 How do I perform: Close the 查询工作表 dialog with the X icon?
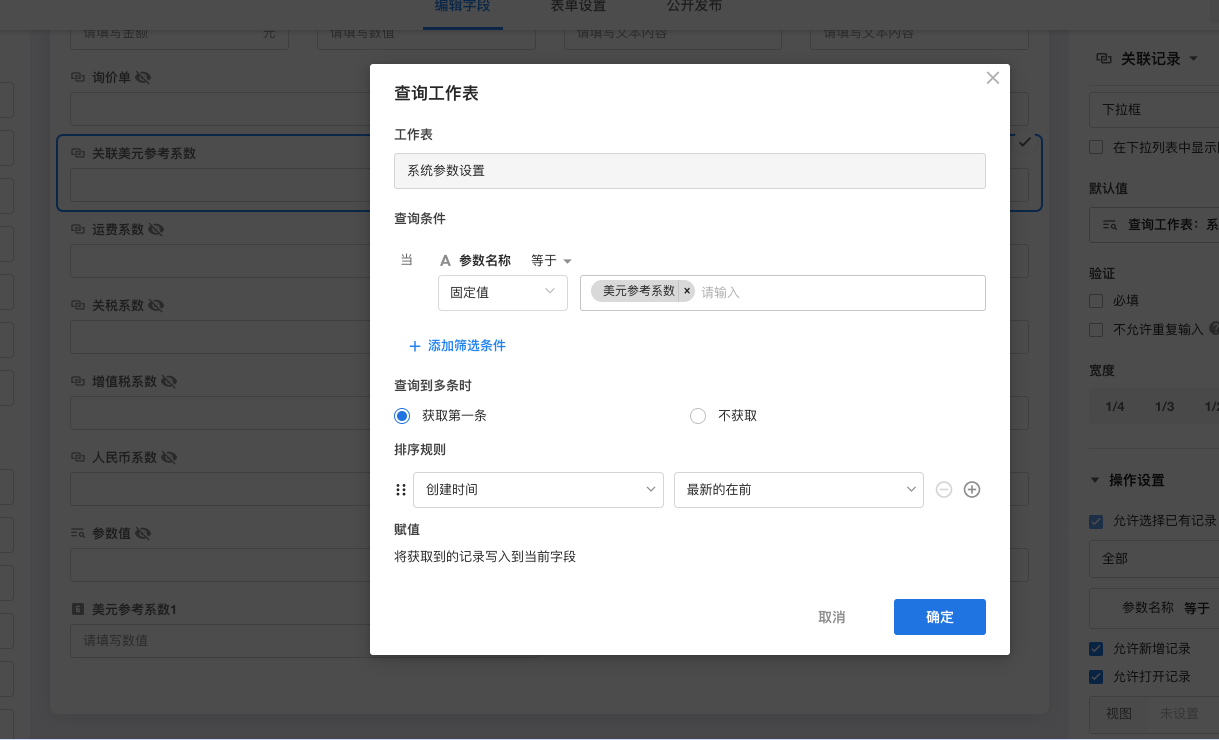(992, 78)
